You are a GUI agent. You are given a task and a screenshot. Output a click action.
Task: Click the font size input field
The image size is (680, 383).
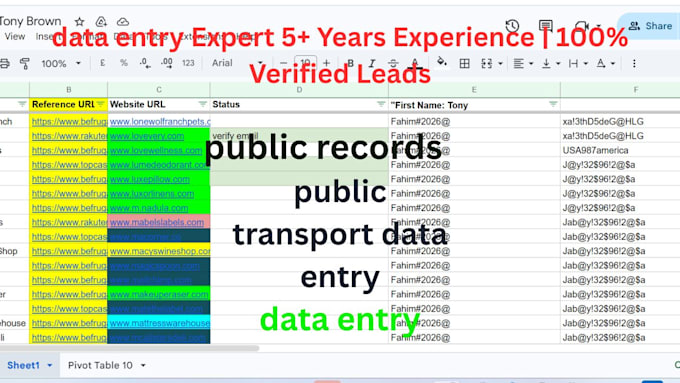(305, 63)
